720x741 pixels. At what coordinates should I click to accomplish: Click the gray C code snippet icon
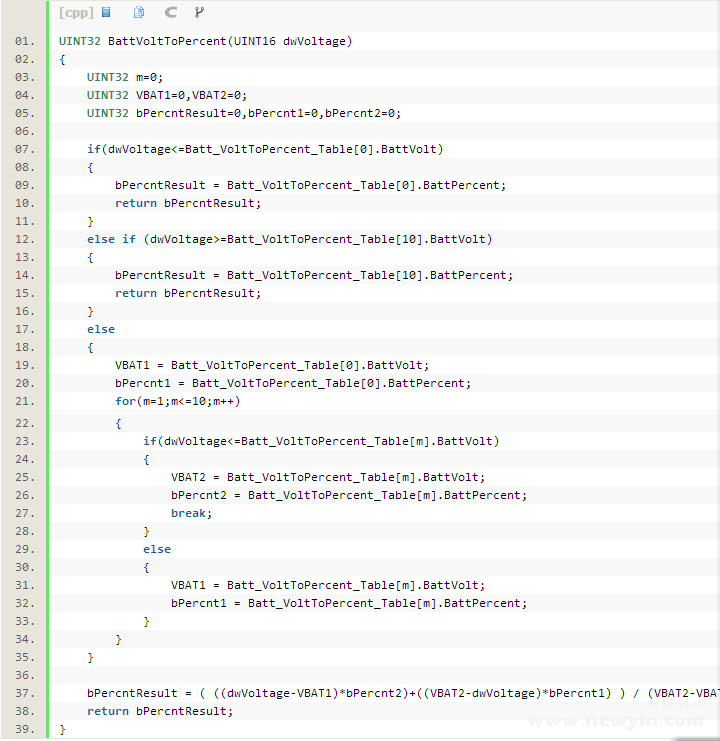(170, 13)
